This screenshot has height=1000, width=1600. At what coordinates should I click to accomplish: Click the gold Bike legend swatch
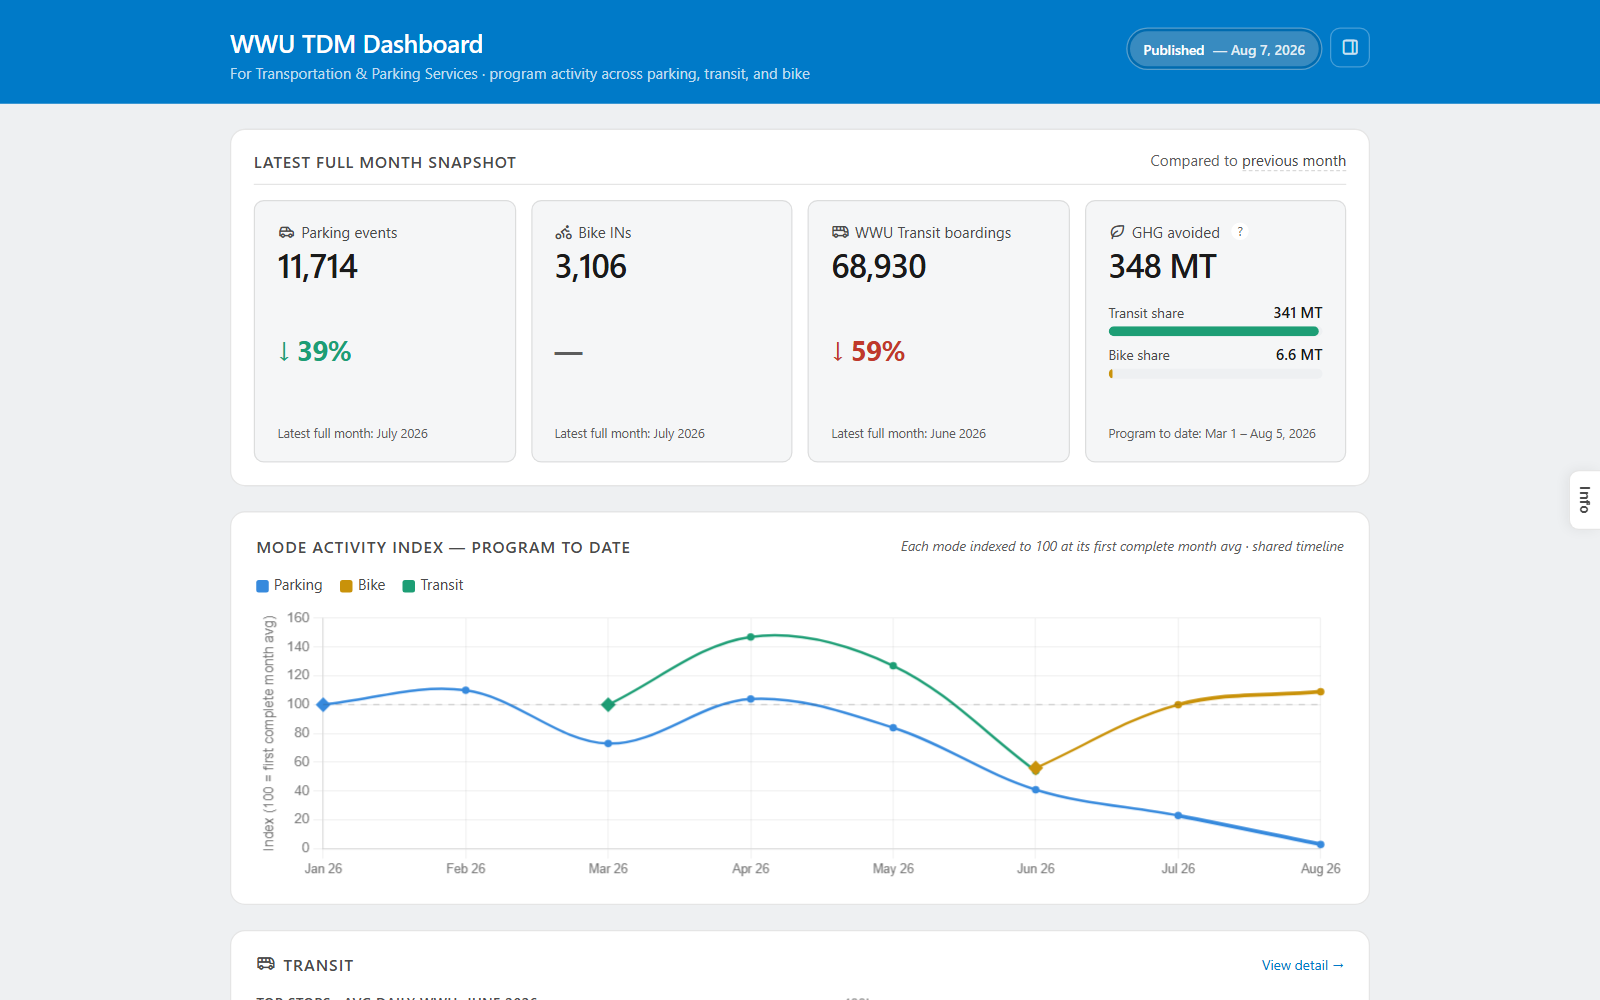pyautogui.click(x=346, y=586)
